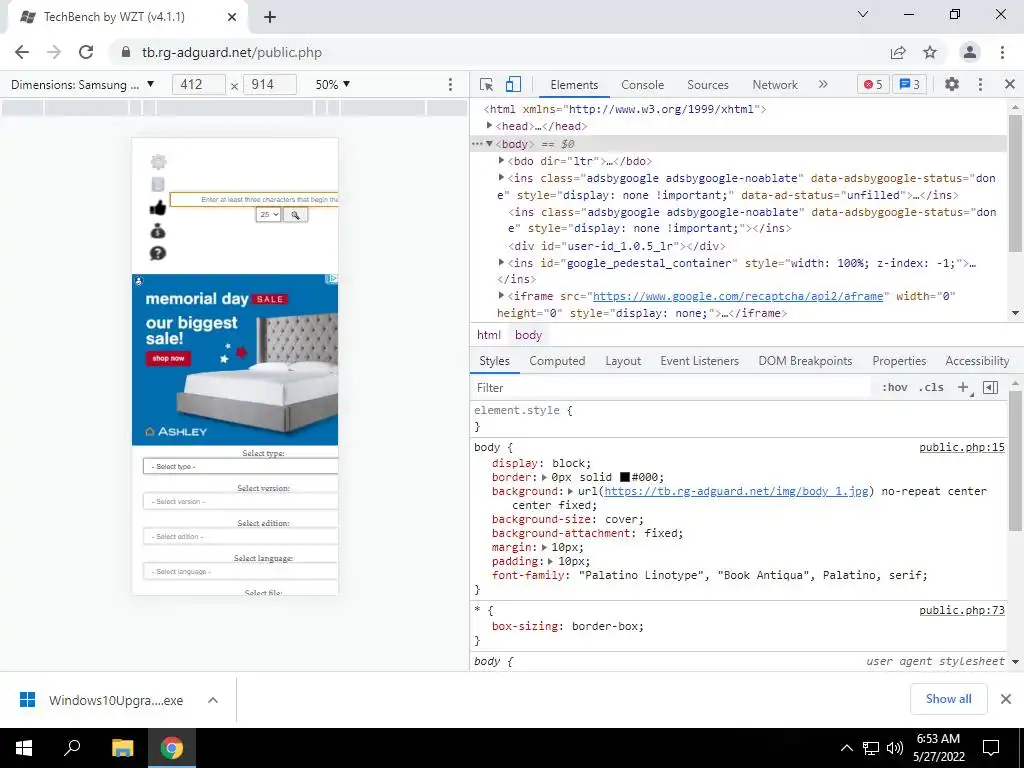Click the gear icon in the emulated page
This screenshot has width=1024, height=768.
coord(158,161)
